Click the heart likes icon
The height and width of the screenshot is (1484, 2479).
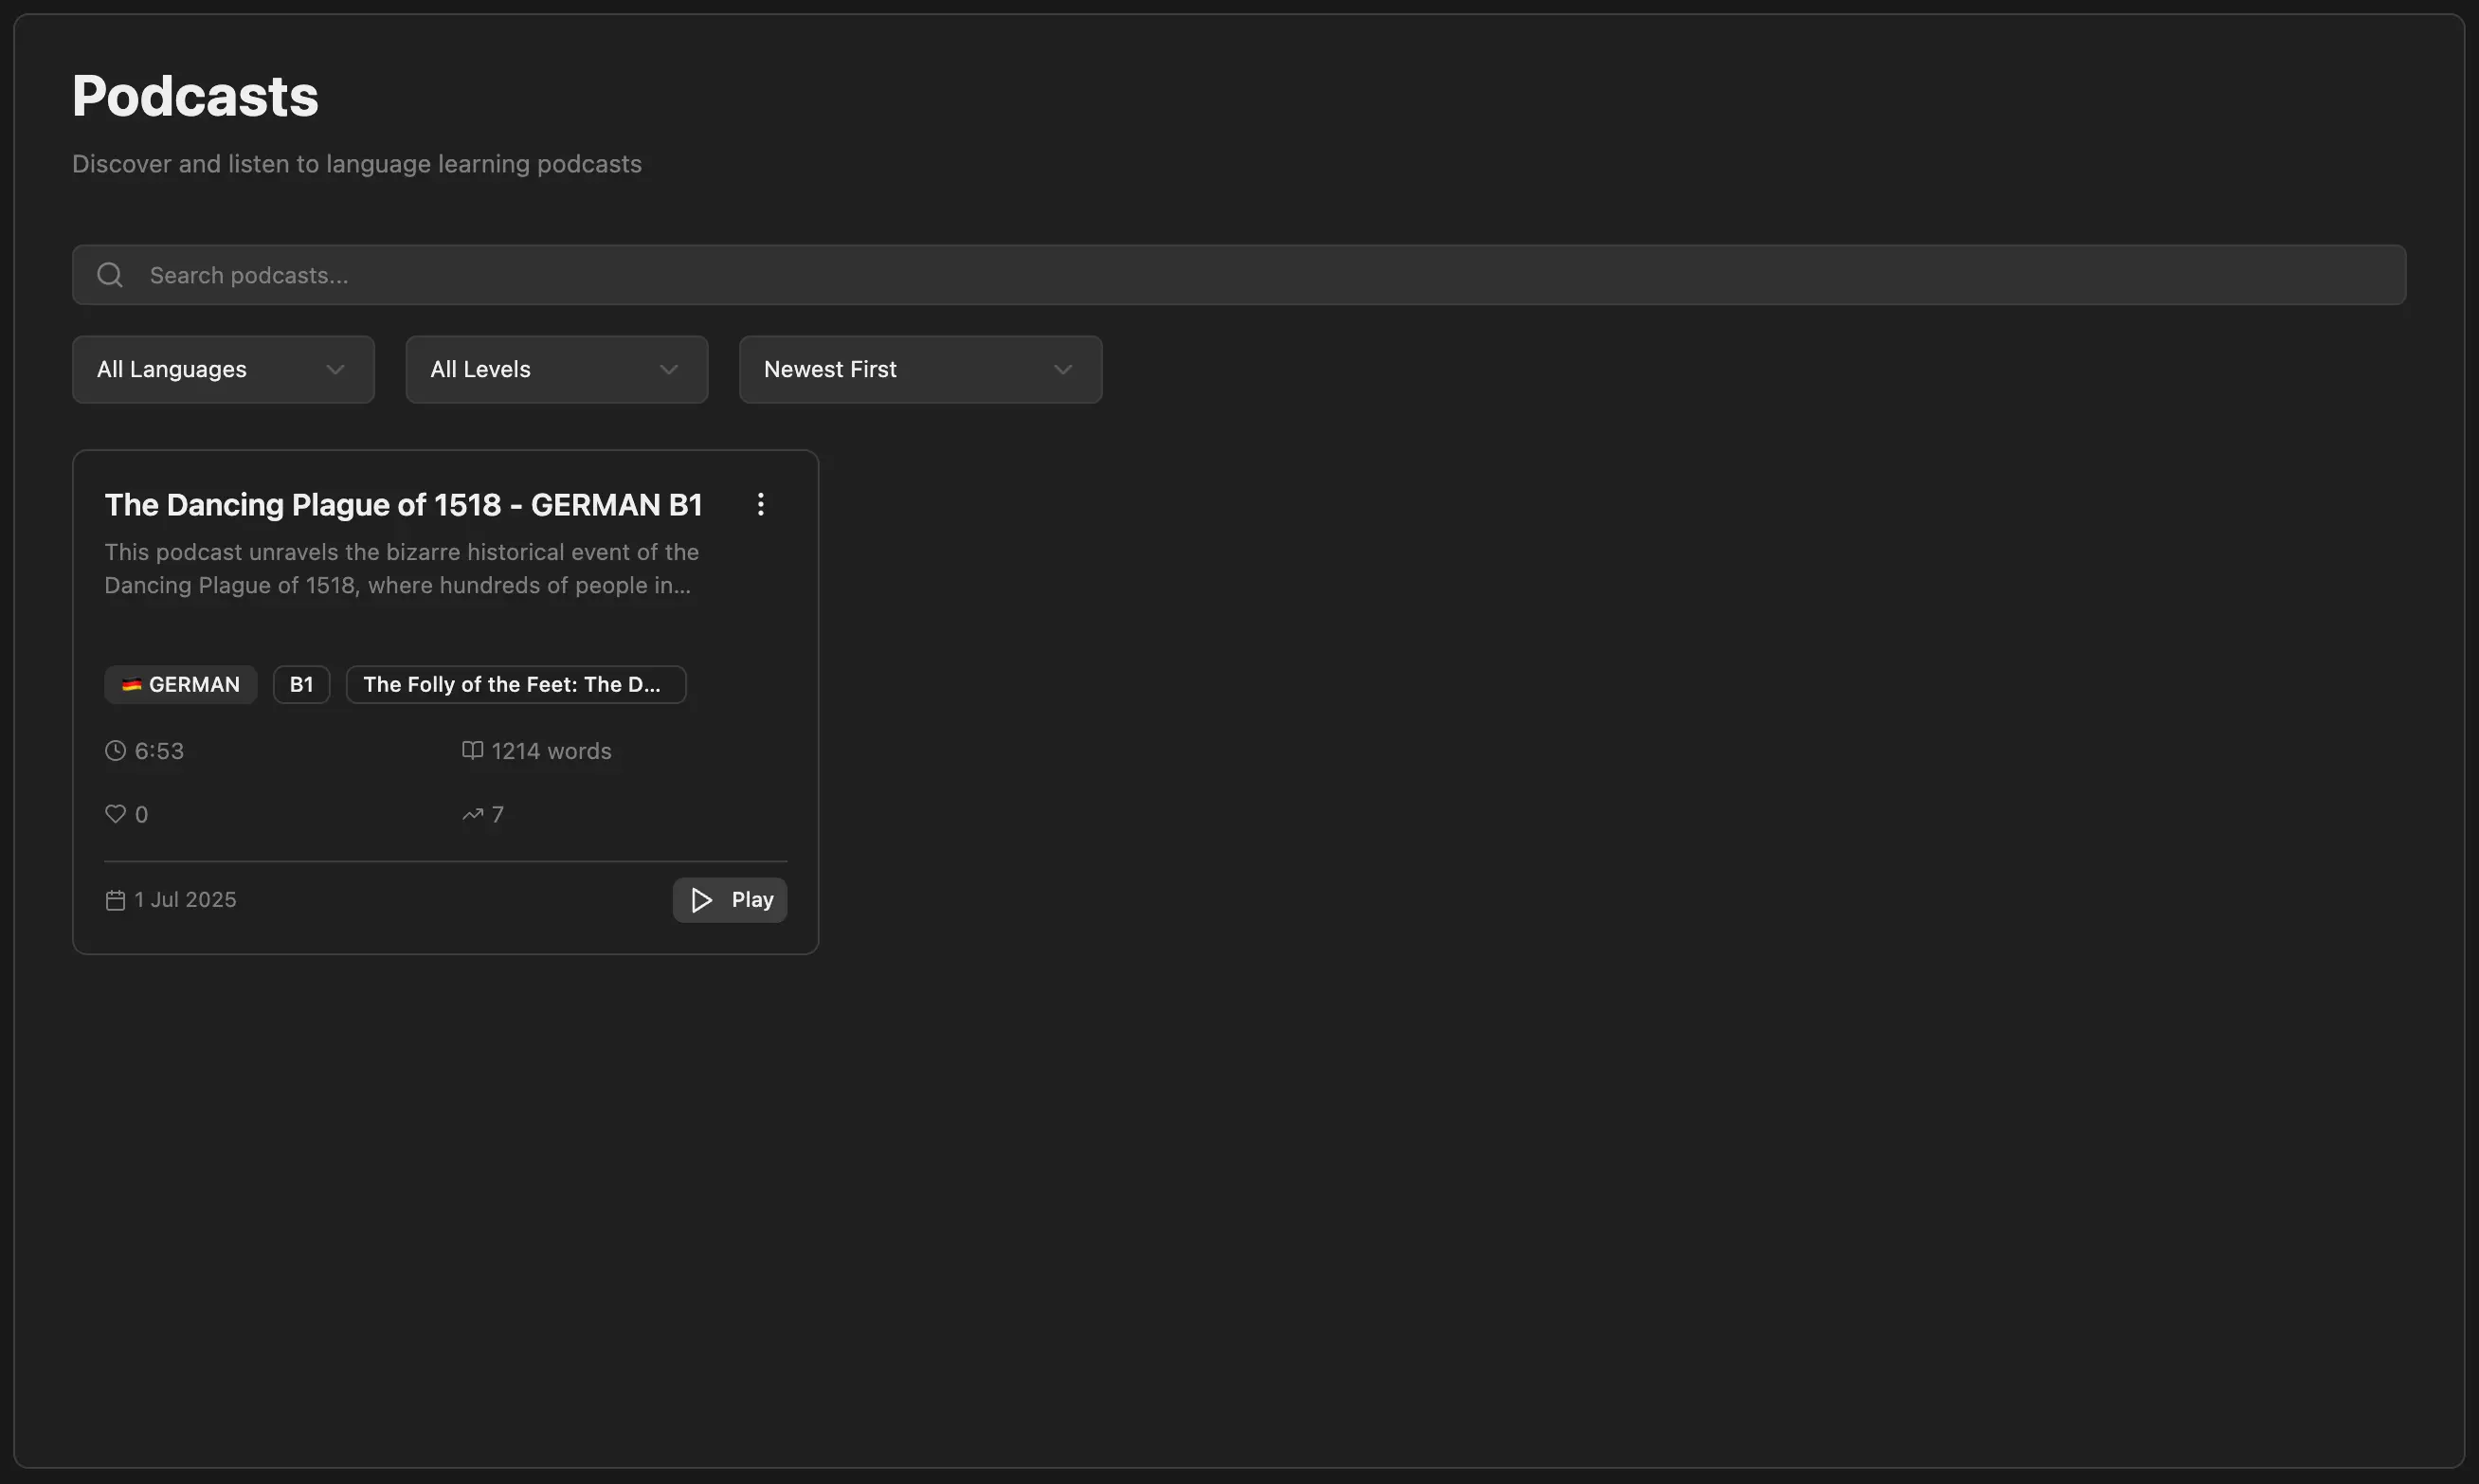[116, 814]
